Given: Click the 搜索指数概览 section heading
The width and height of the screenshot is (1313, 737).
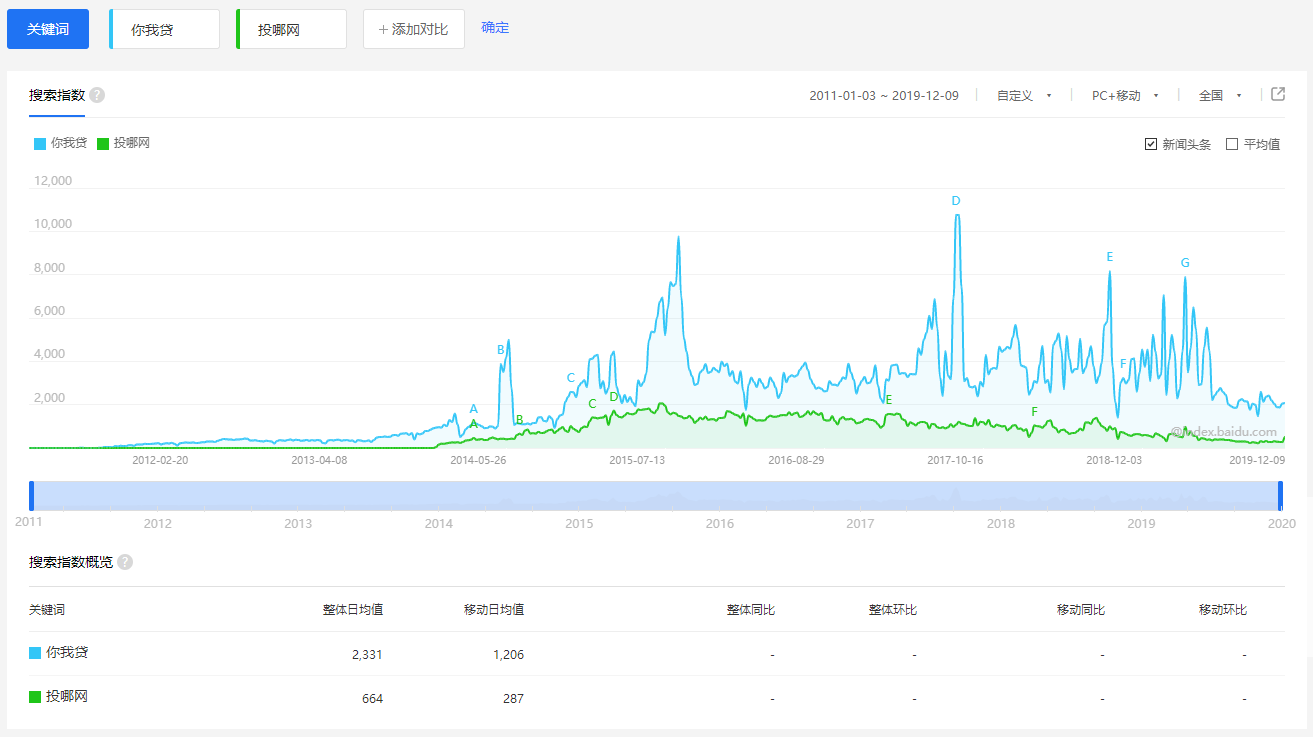Looking at the screenshot, I should pos(71,562).
